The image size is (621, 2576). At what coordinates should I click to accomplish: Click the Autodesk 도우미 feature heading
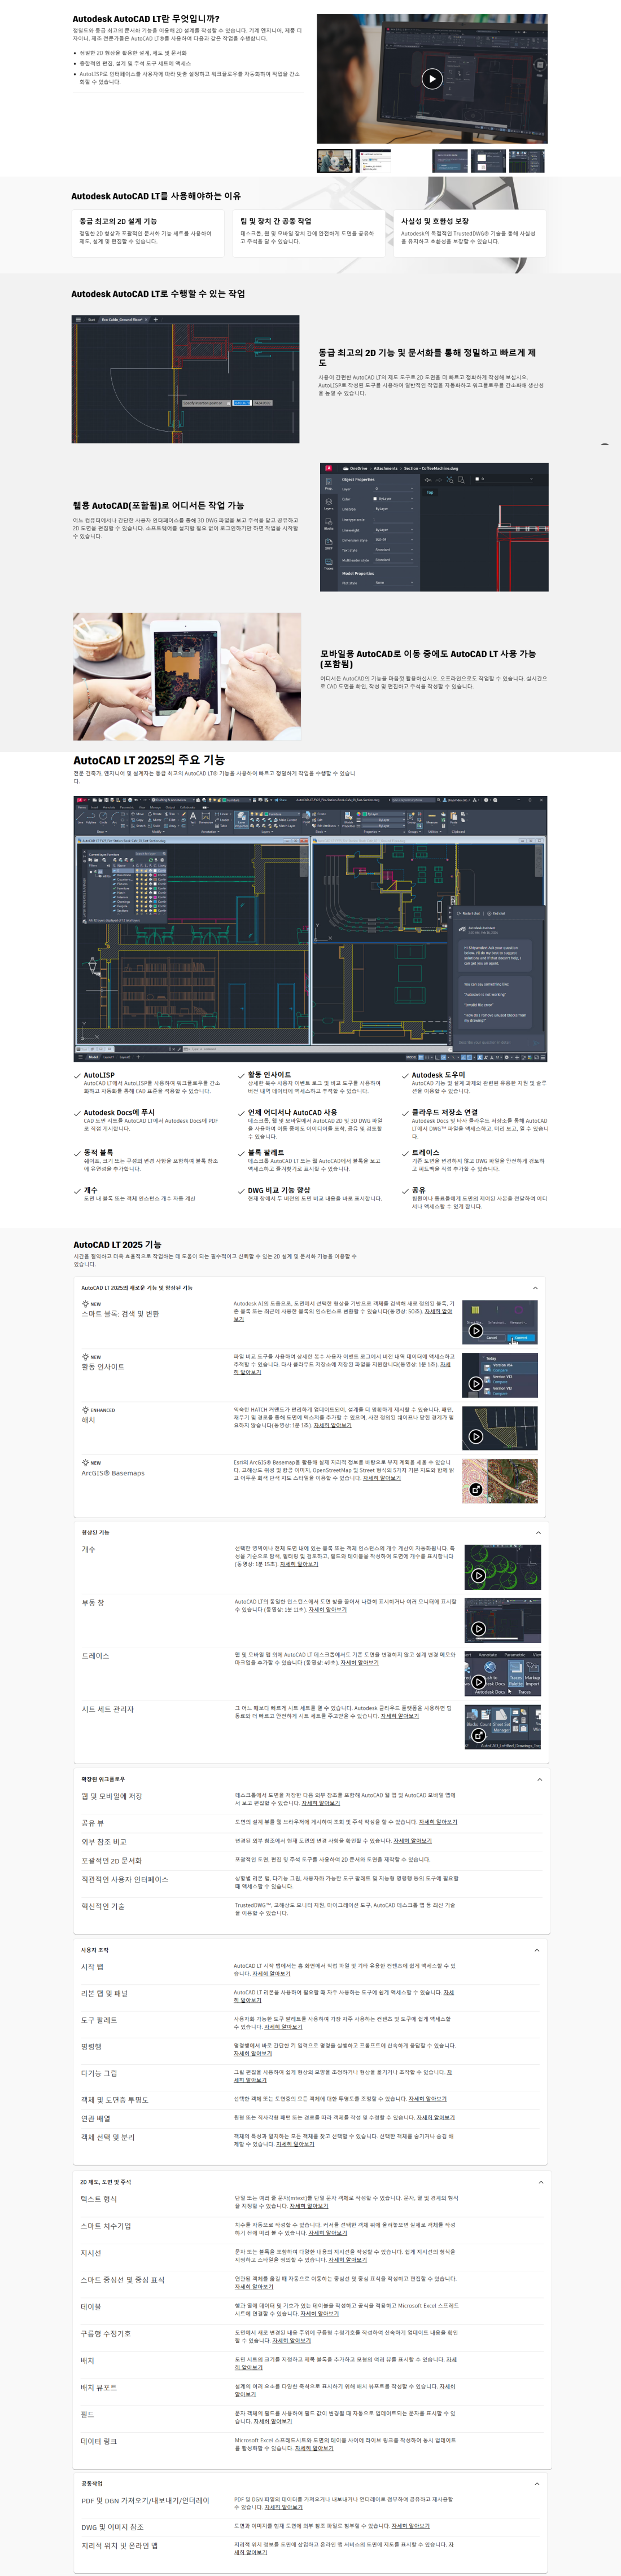coord(438,1075)
